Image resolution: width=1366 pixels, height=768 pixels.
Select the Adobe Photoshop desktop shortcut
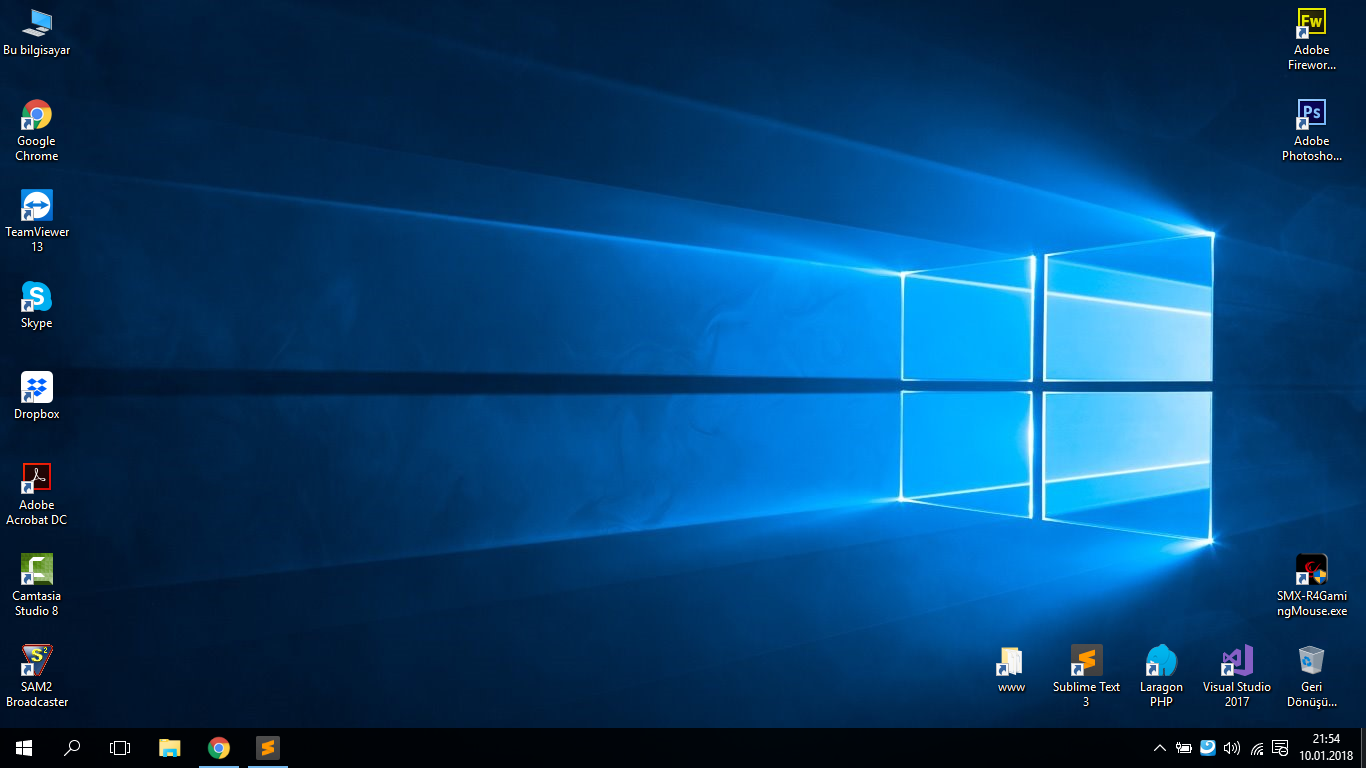[1311, 130]
